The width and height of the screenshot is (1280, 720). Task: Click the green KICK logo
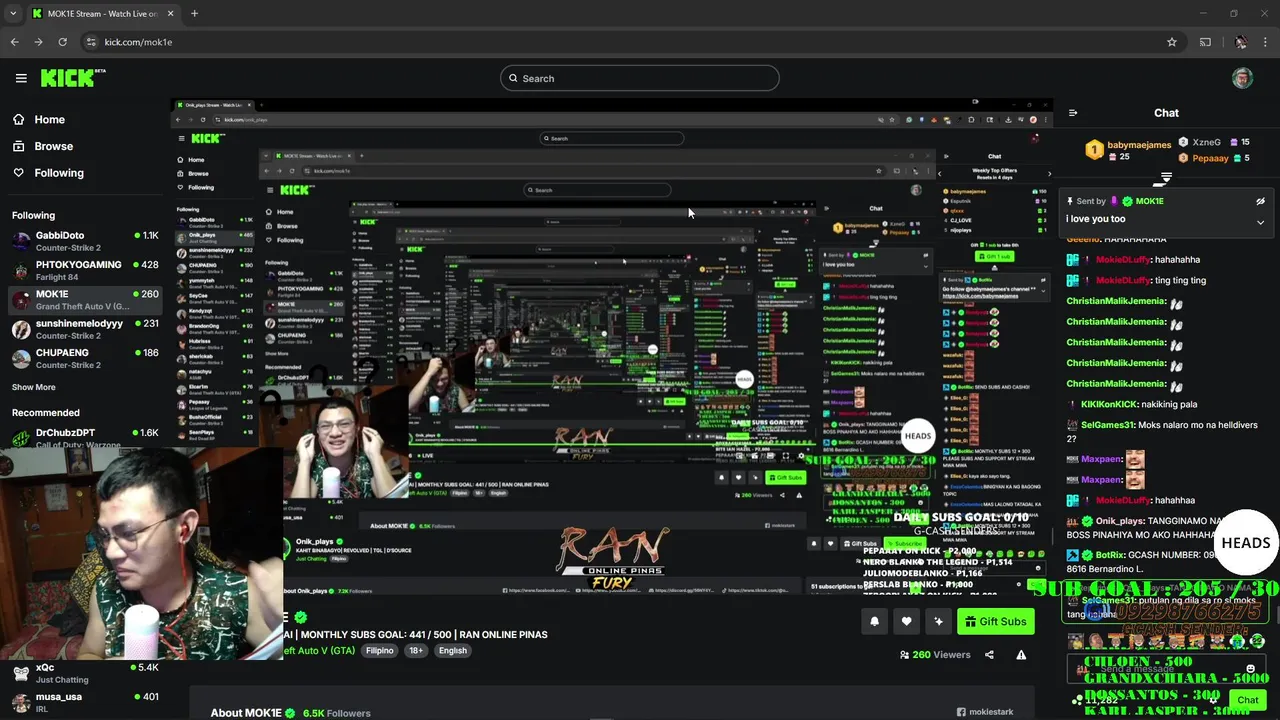73,78
